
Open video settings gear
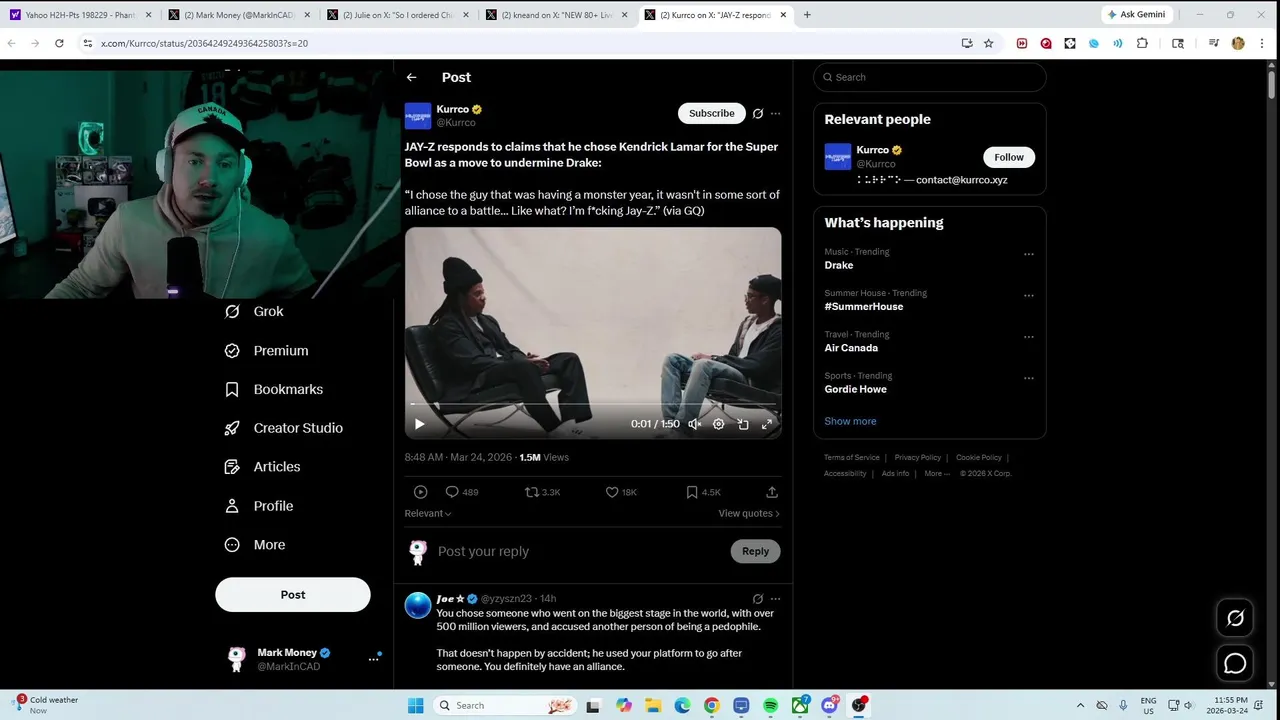(718, 424)
